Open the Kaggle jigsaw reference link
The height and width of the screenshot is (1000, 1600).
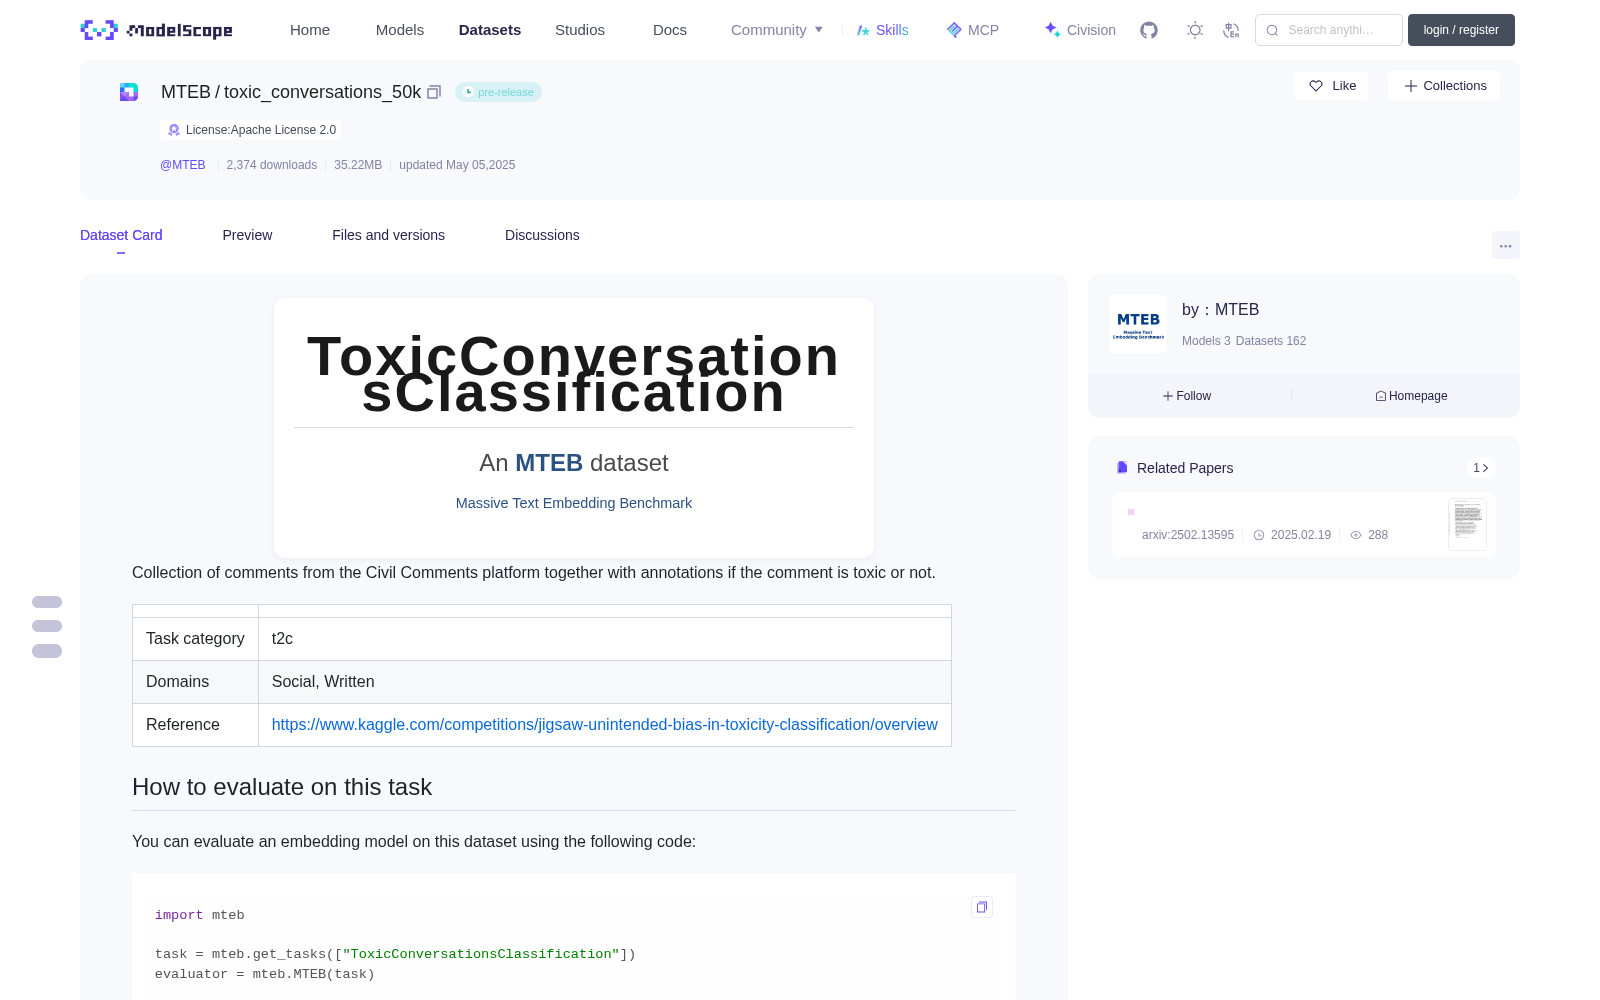click(x=605, y=724)
